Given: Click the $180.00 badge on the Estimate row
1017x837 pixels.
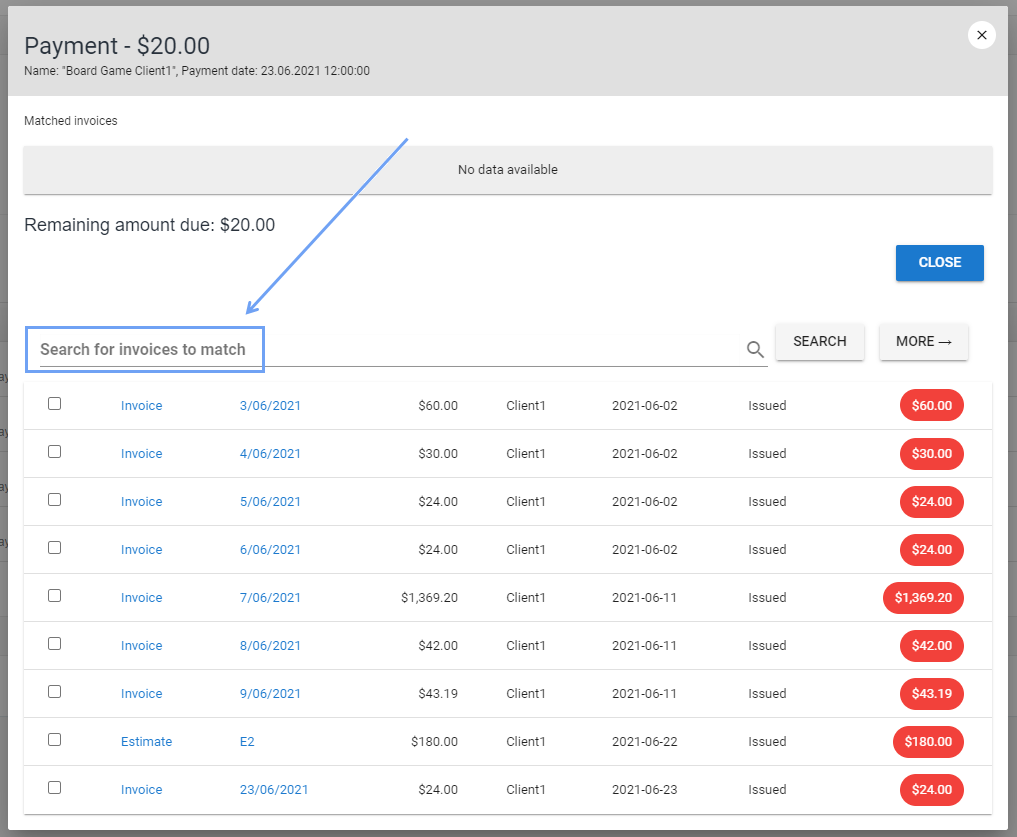Looking at the screenshot, I should 928,741.
